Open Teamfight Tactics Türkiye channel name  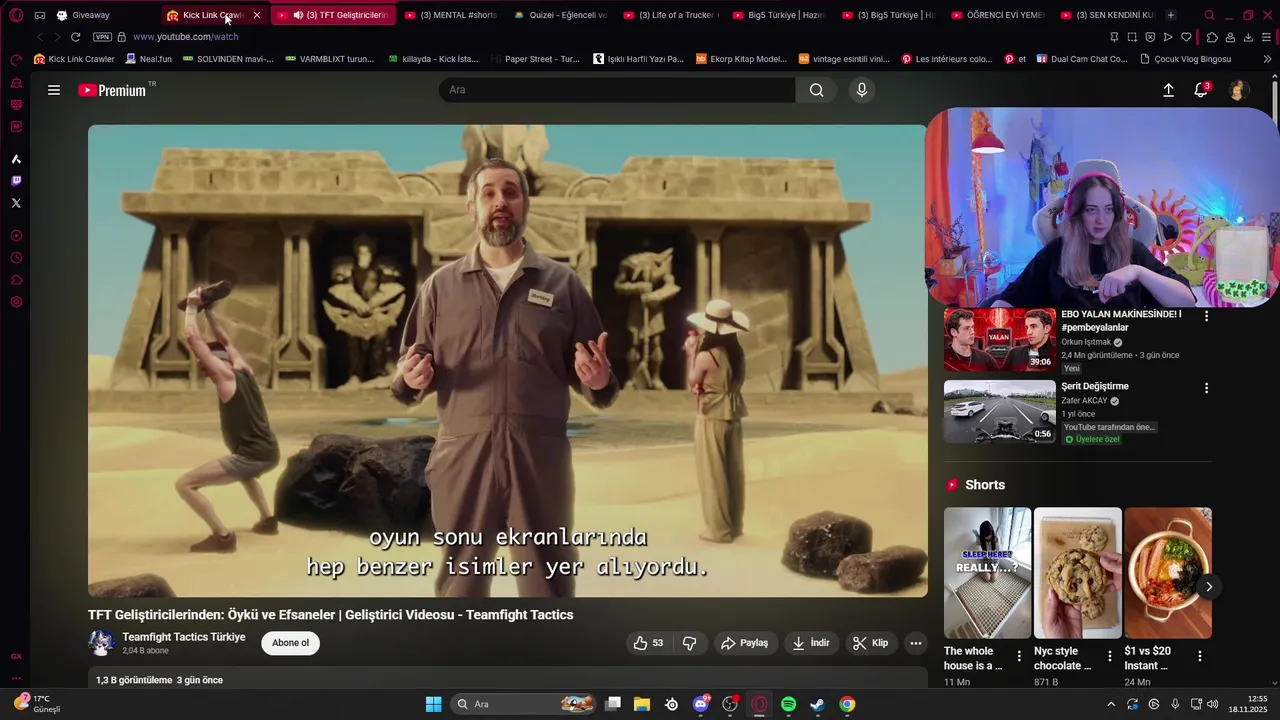point(184,637)
